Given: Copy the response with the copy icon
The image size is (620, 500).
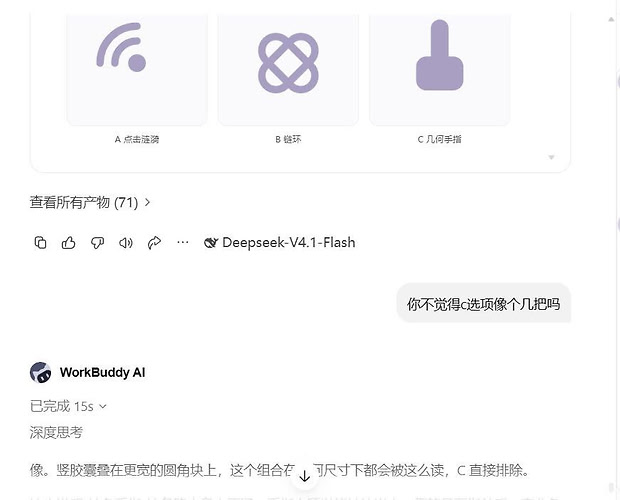Looking at the screenshot, I should point(40,242).
